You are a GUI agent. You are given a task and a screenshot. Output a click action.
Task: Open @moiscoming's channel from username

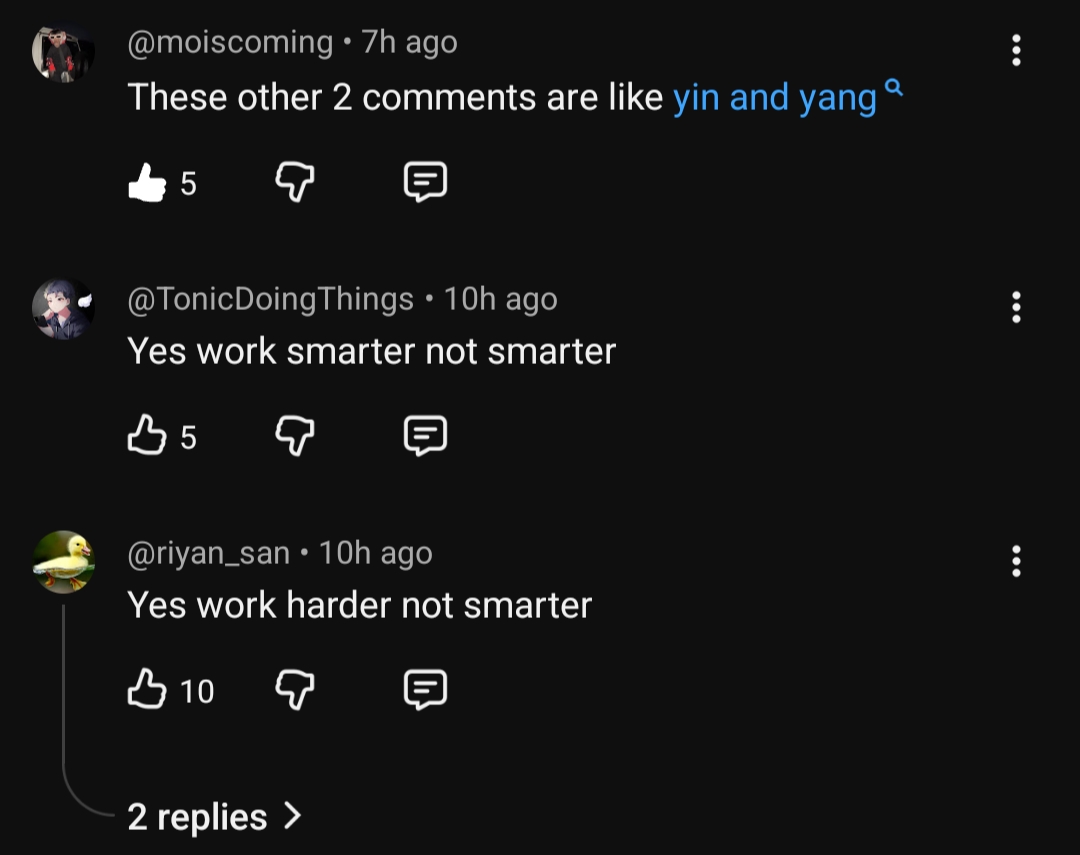[230, 43]
